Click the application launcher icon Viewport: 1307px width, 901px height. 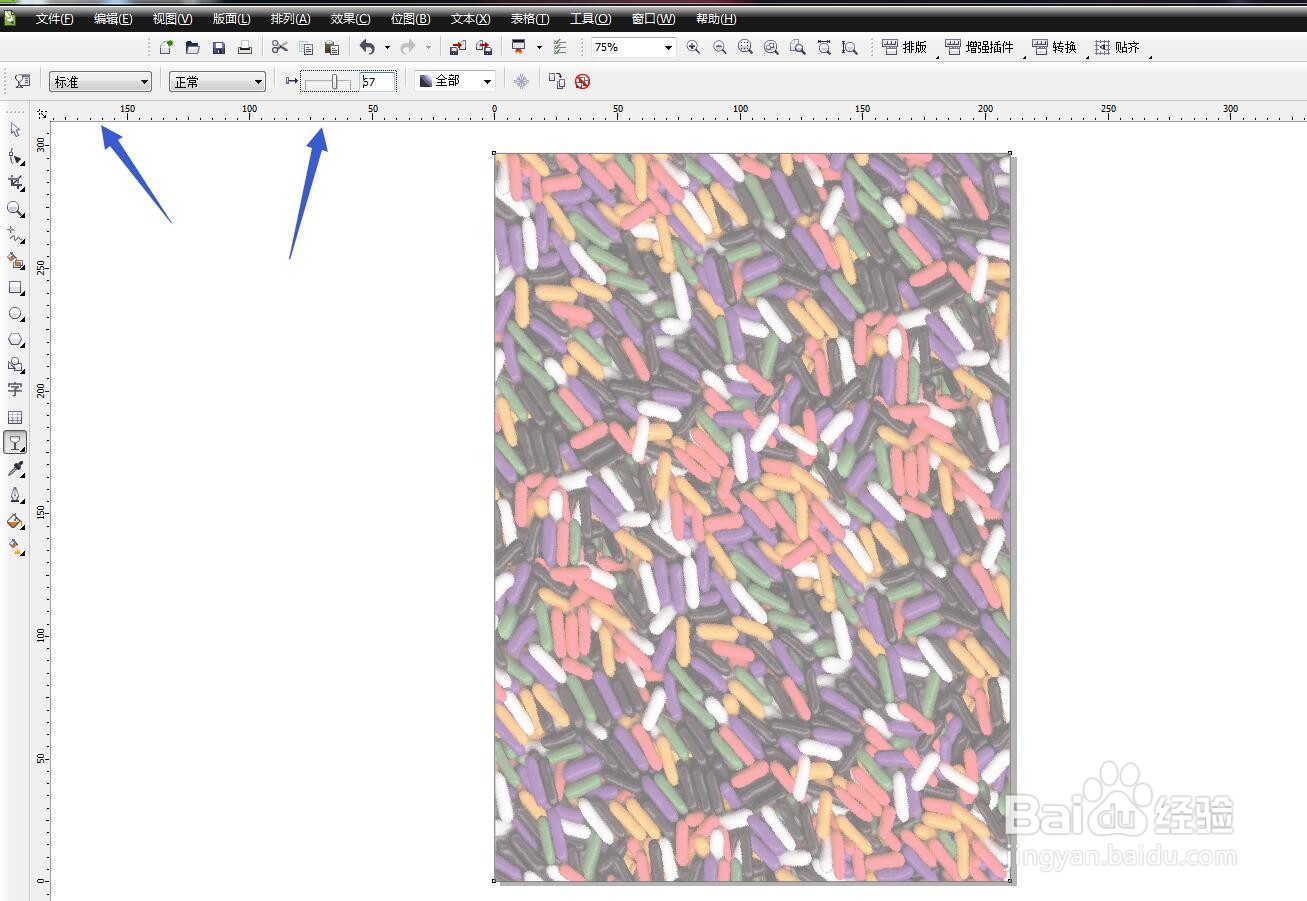518,47
